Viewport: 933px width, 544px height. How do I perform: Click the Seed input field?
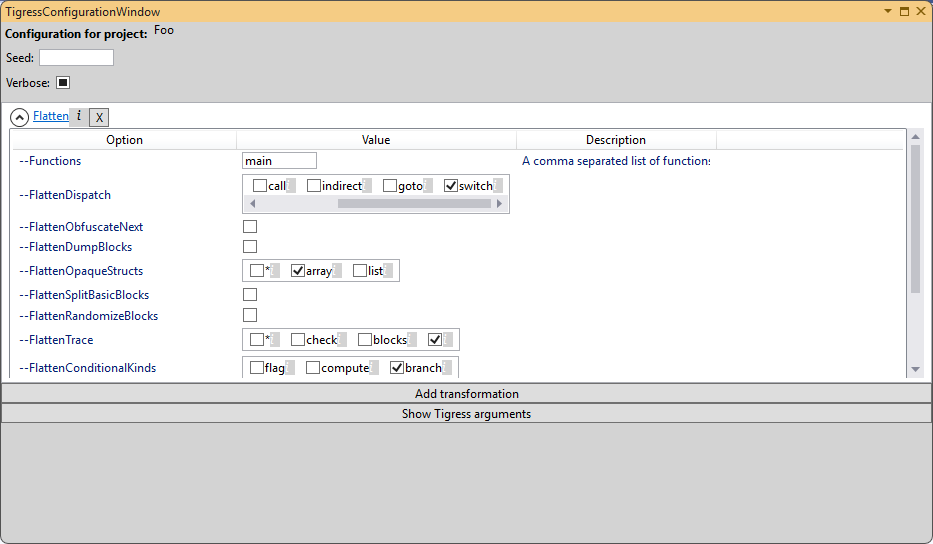point(76,58)
